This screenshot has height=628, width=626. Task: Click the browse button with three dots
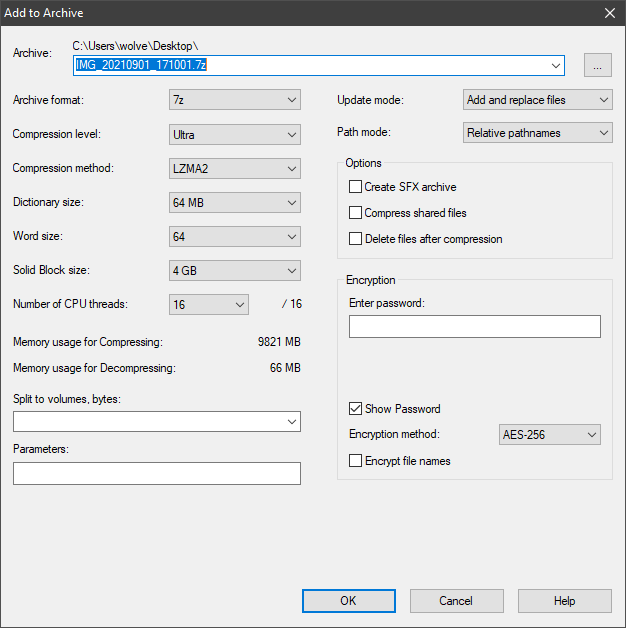click(x=597, y=65)
